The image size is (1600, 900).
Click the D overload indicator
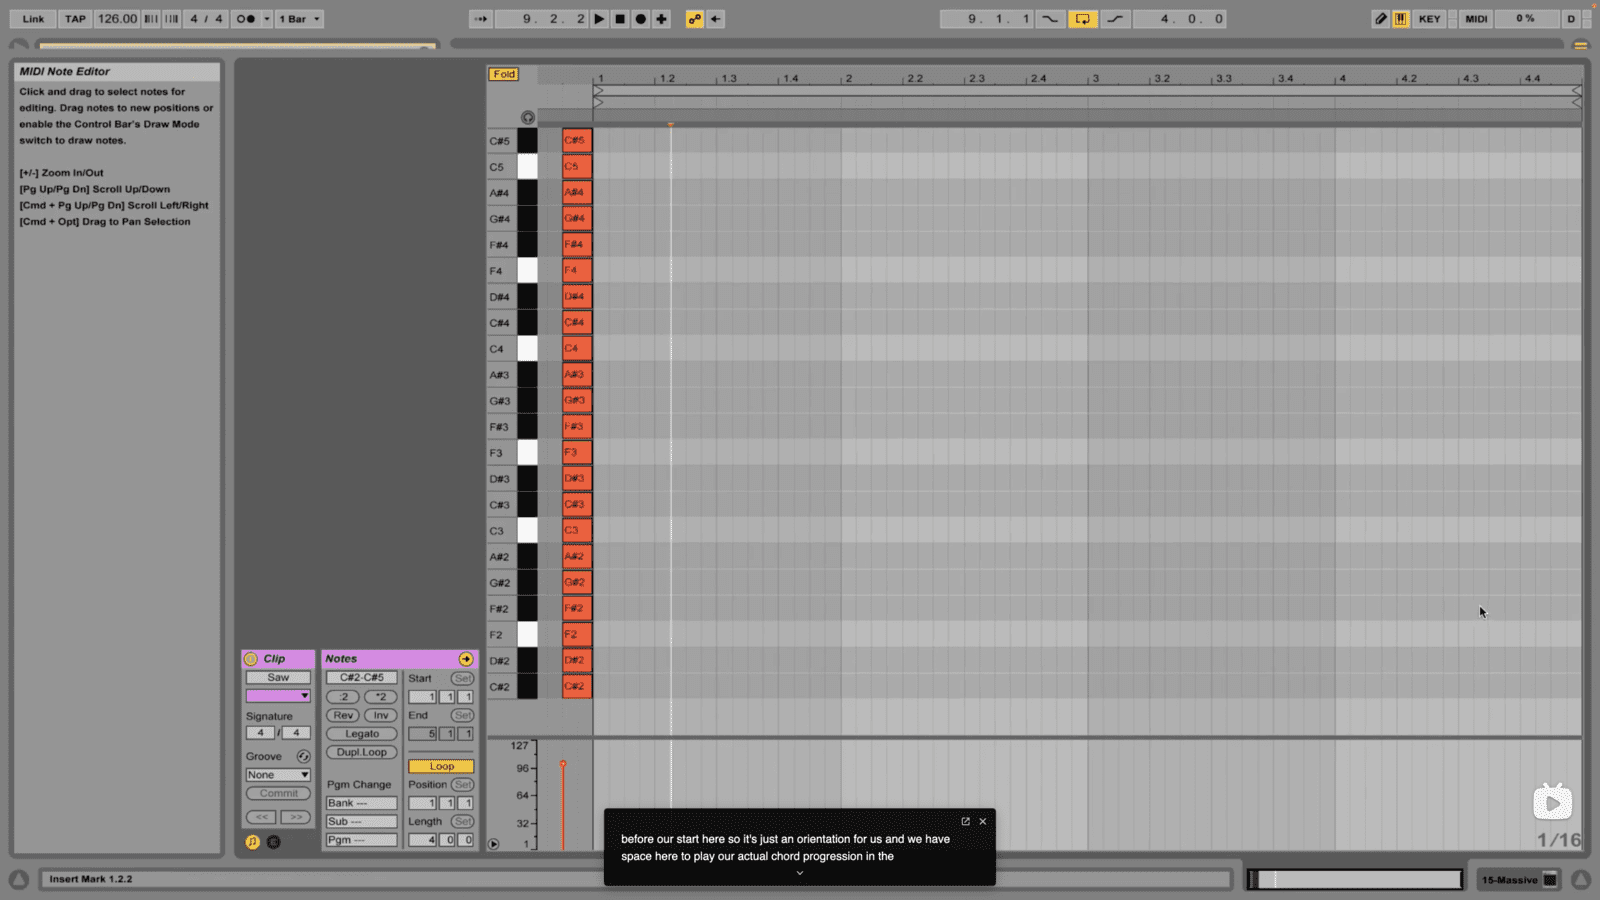pos(1571,19)
